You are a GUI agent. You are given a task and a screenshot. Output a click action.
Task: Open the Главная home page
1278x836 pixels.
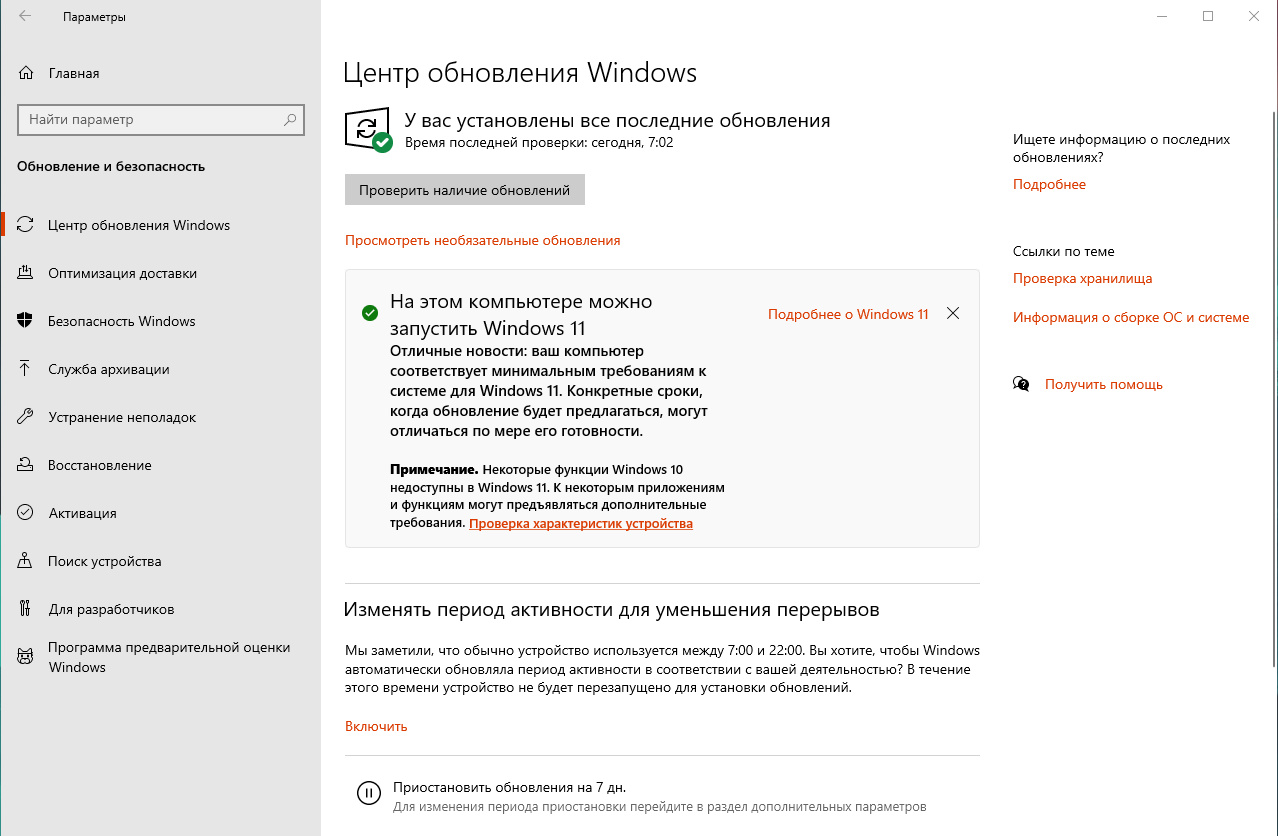(x=74, y=73)
